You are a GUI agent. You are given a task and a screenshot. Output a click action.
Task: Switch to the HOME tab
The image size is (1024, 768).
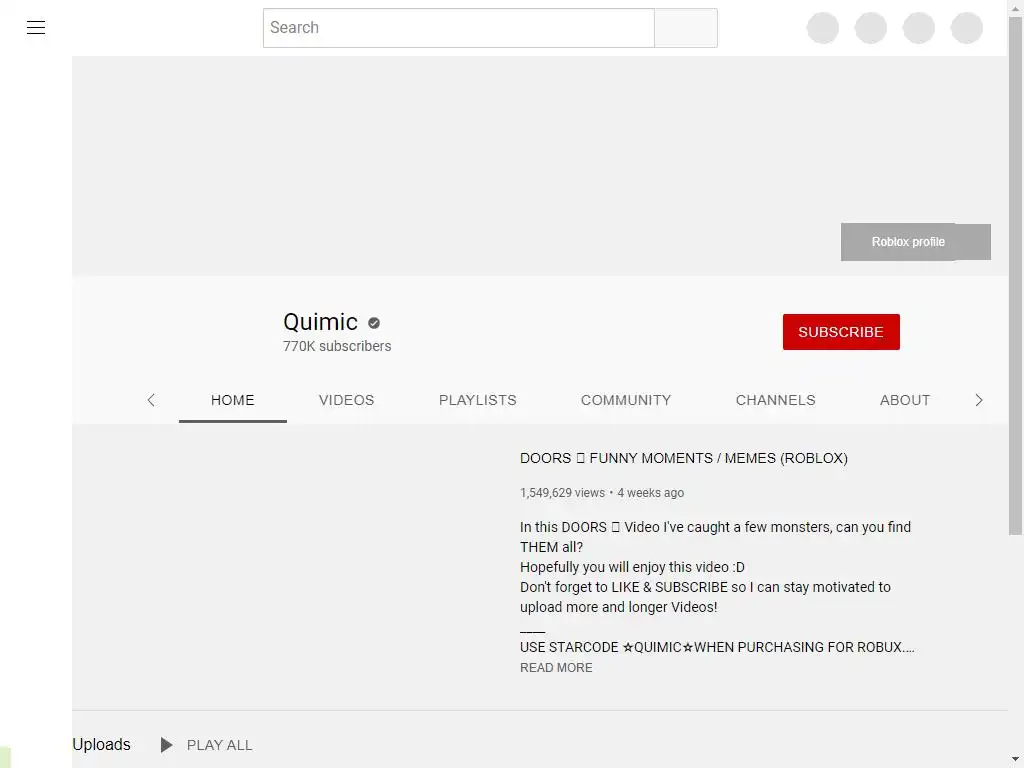[x=232, y=400]
